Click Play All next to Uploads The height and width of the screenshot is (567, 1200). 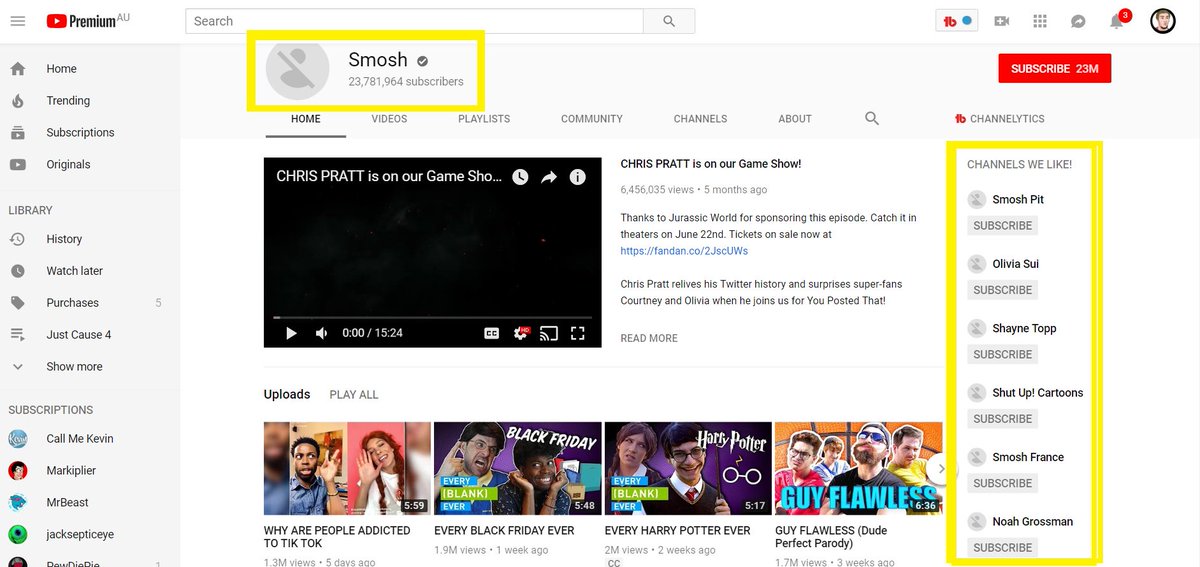[x=354, y=395]
